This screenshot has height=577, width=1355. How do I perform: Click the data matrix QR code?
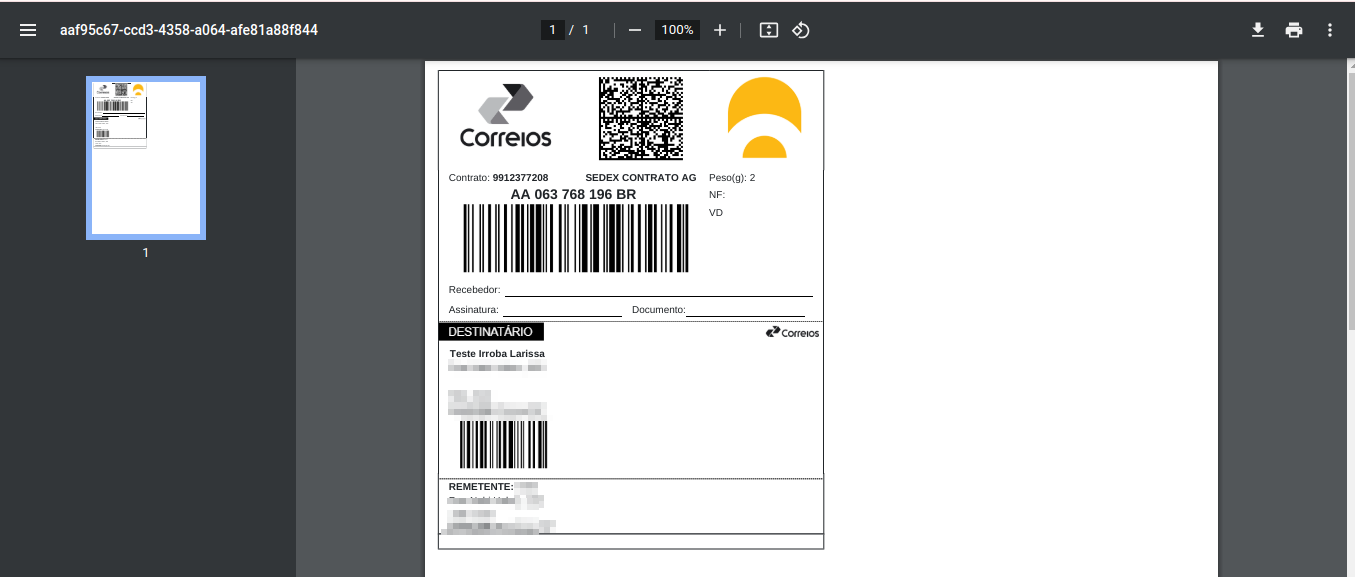pos(641,118)
